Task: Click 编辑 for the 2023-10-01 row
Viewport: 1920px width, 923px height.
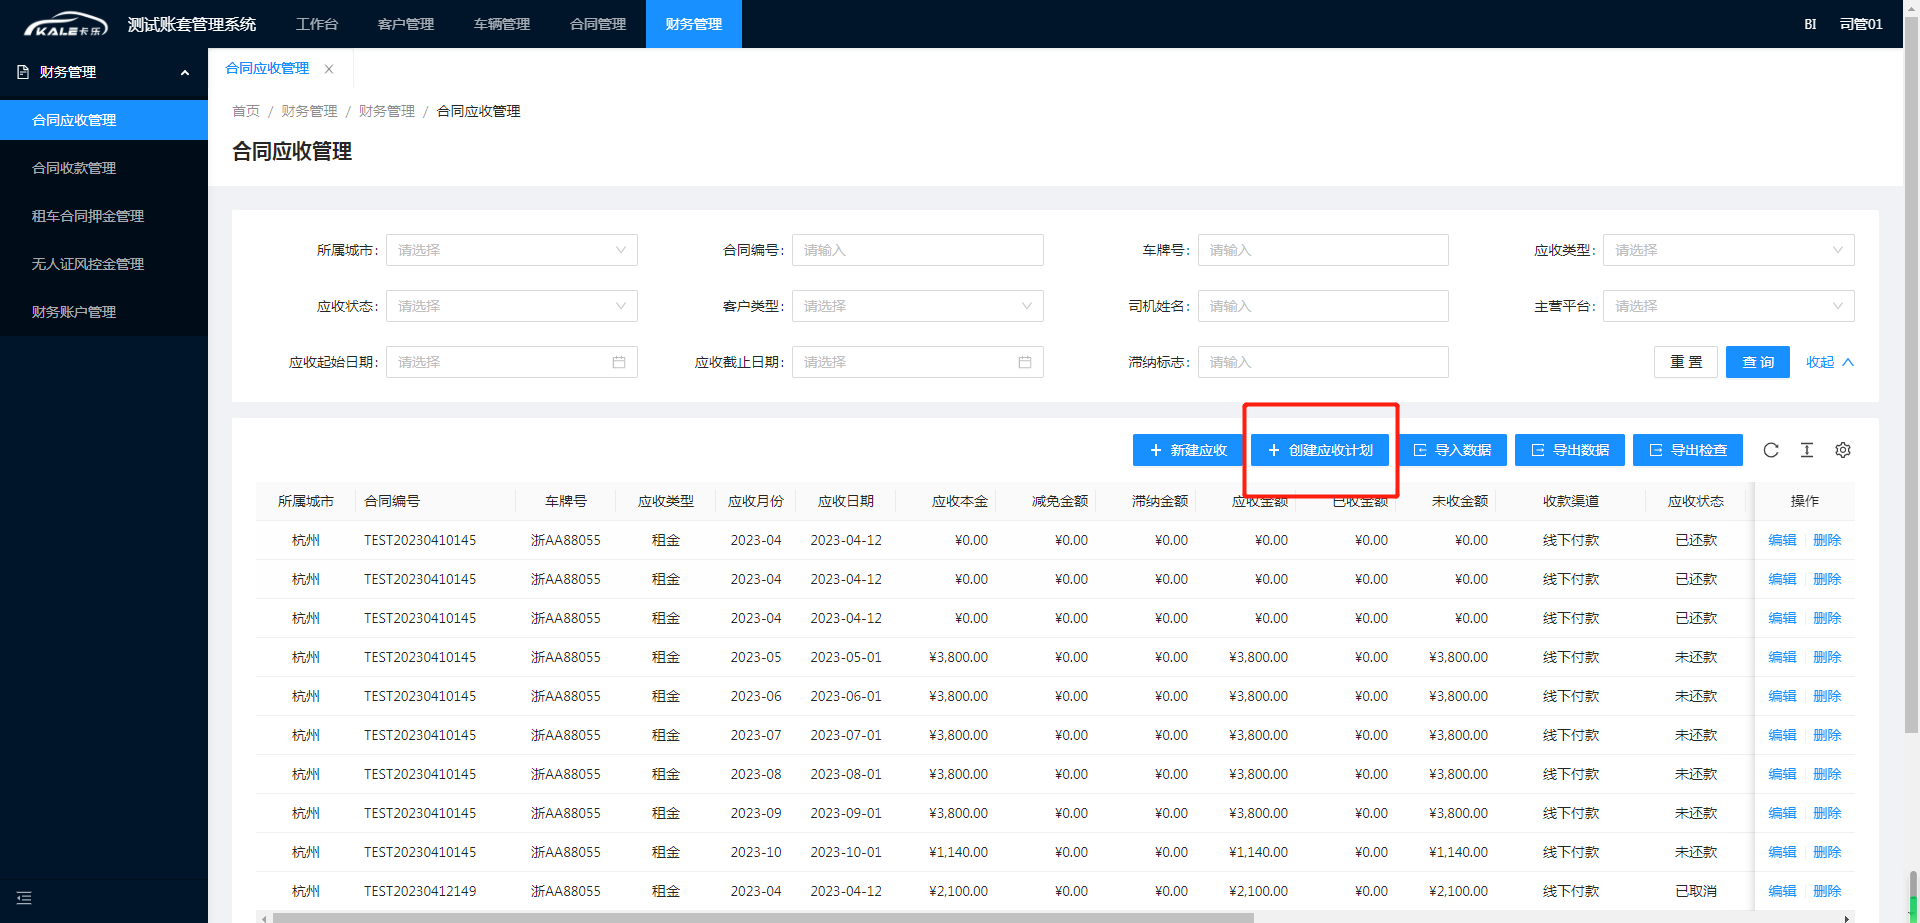Action: point(1782,852)
